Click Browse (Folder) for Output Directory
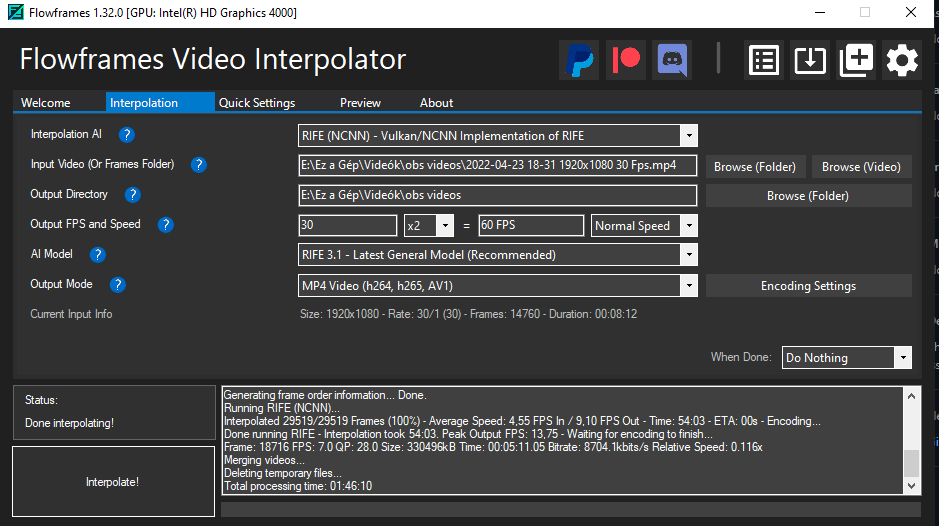The height and width of the screenshot is (526, 939). pos(808,196)
